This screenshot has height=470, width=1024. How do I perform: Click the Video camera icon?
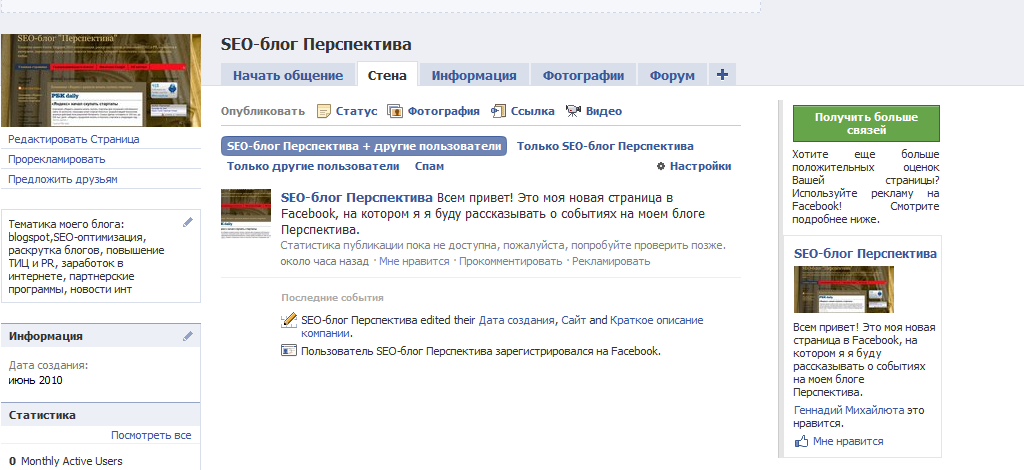tap(573, 111)
